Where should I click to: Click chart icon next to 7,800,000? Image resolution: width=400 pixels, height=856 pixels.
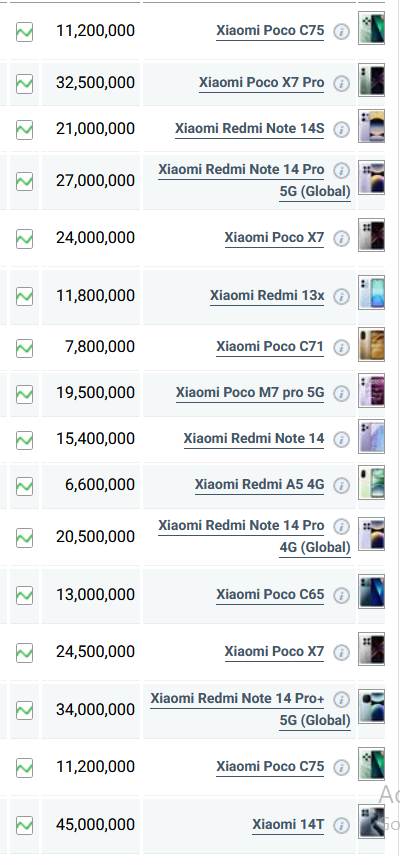coord(24,348)
